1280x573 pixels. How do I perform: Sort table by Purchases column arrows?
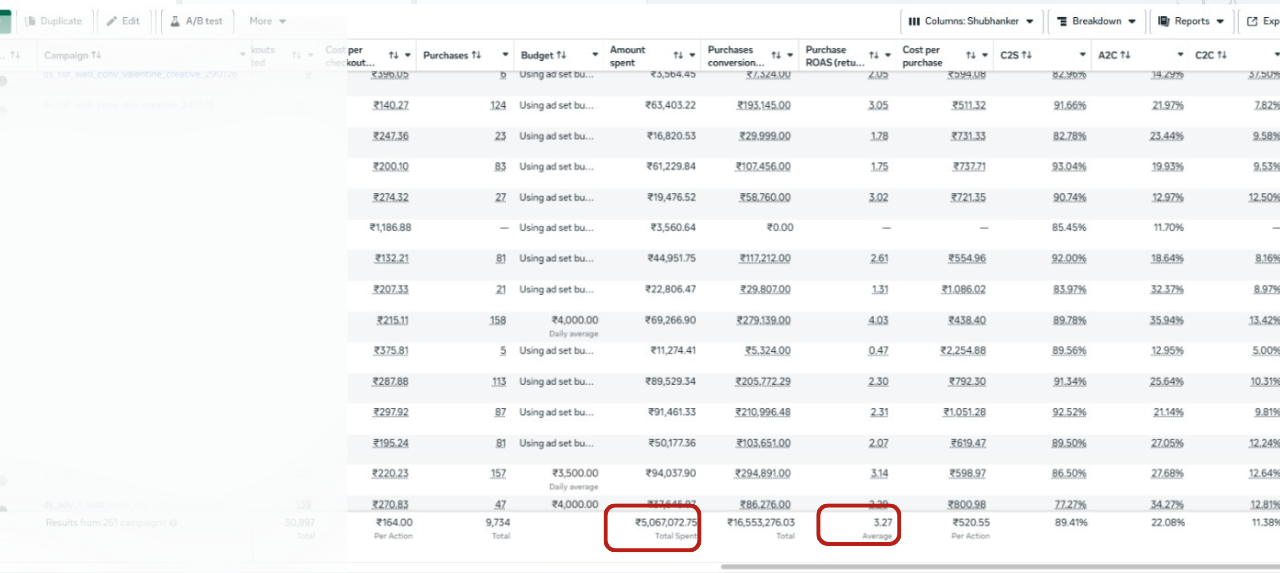point(476,55)
